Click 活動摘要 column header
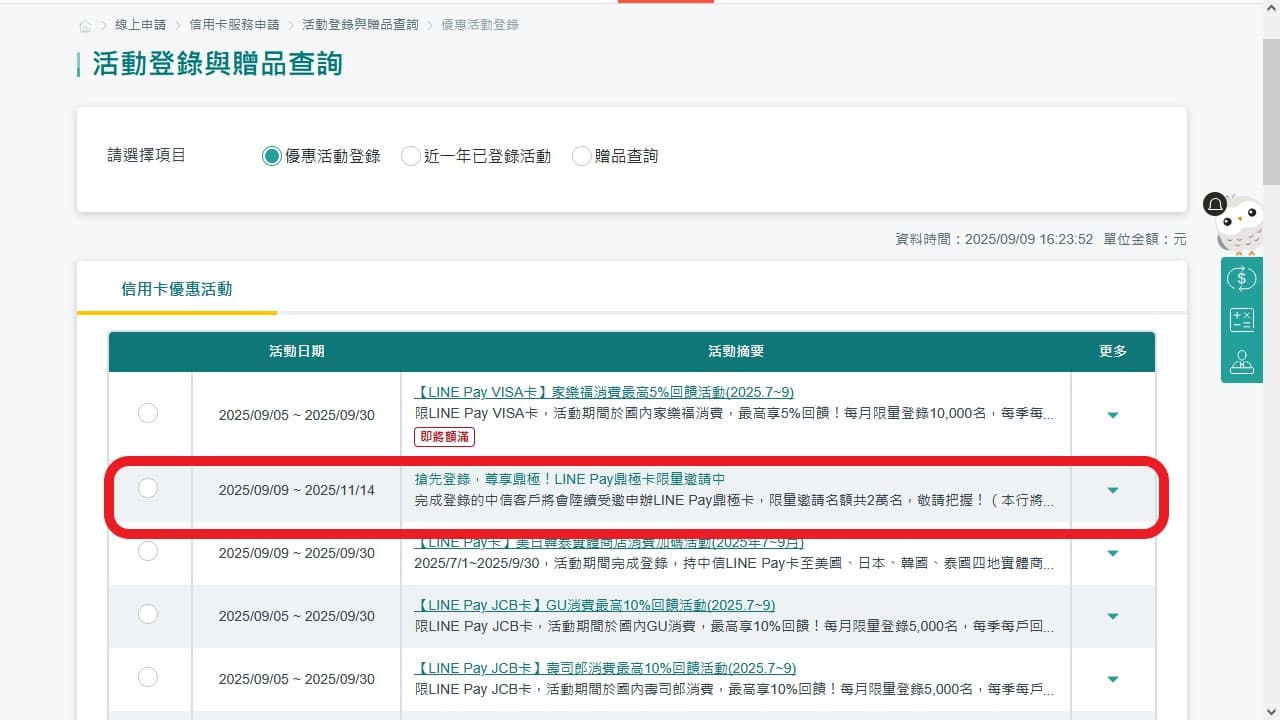Viewport: 1280px width, 720px height. tap(736, 352)
